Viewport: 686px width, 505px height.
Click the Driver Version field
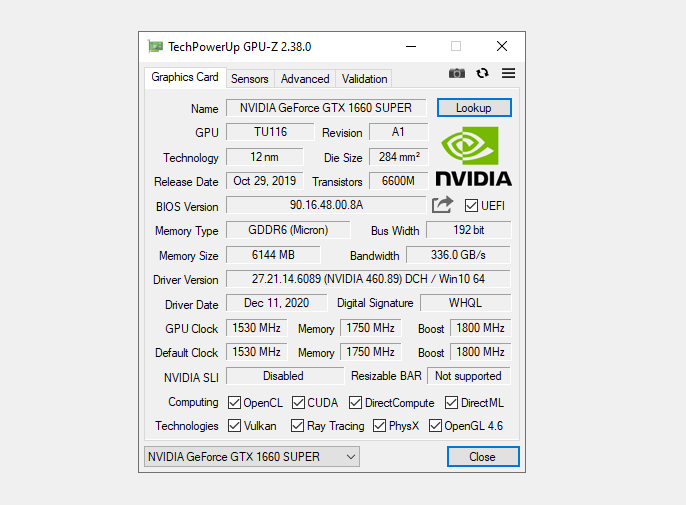[368, 279]
